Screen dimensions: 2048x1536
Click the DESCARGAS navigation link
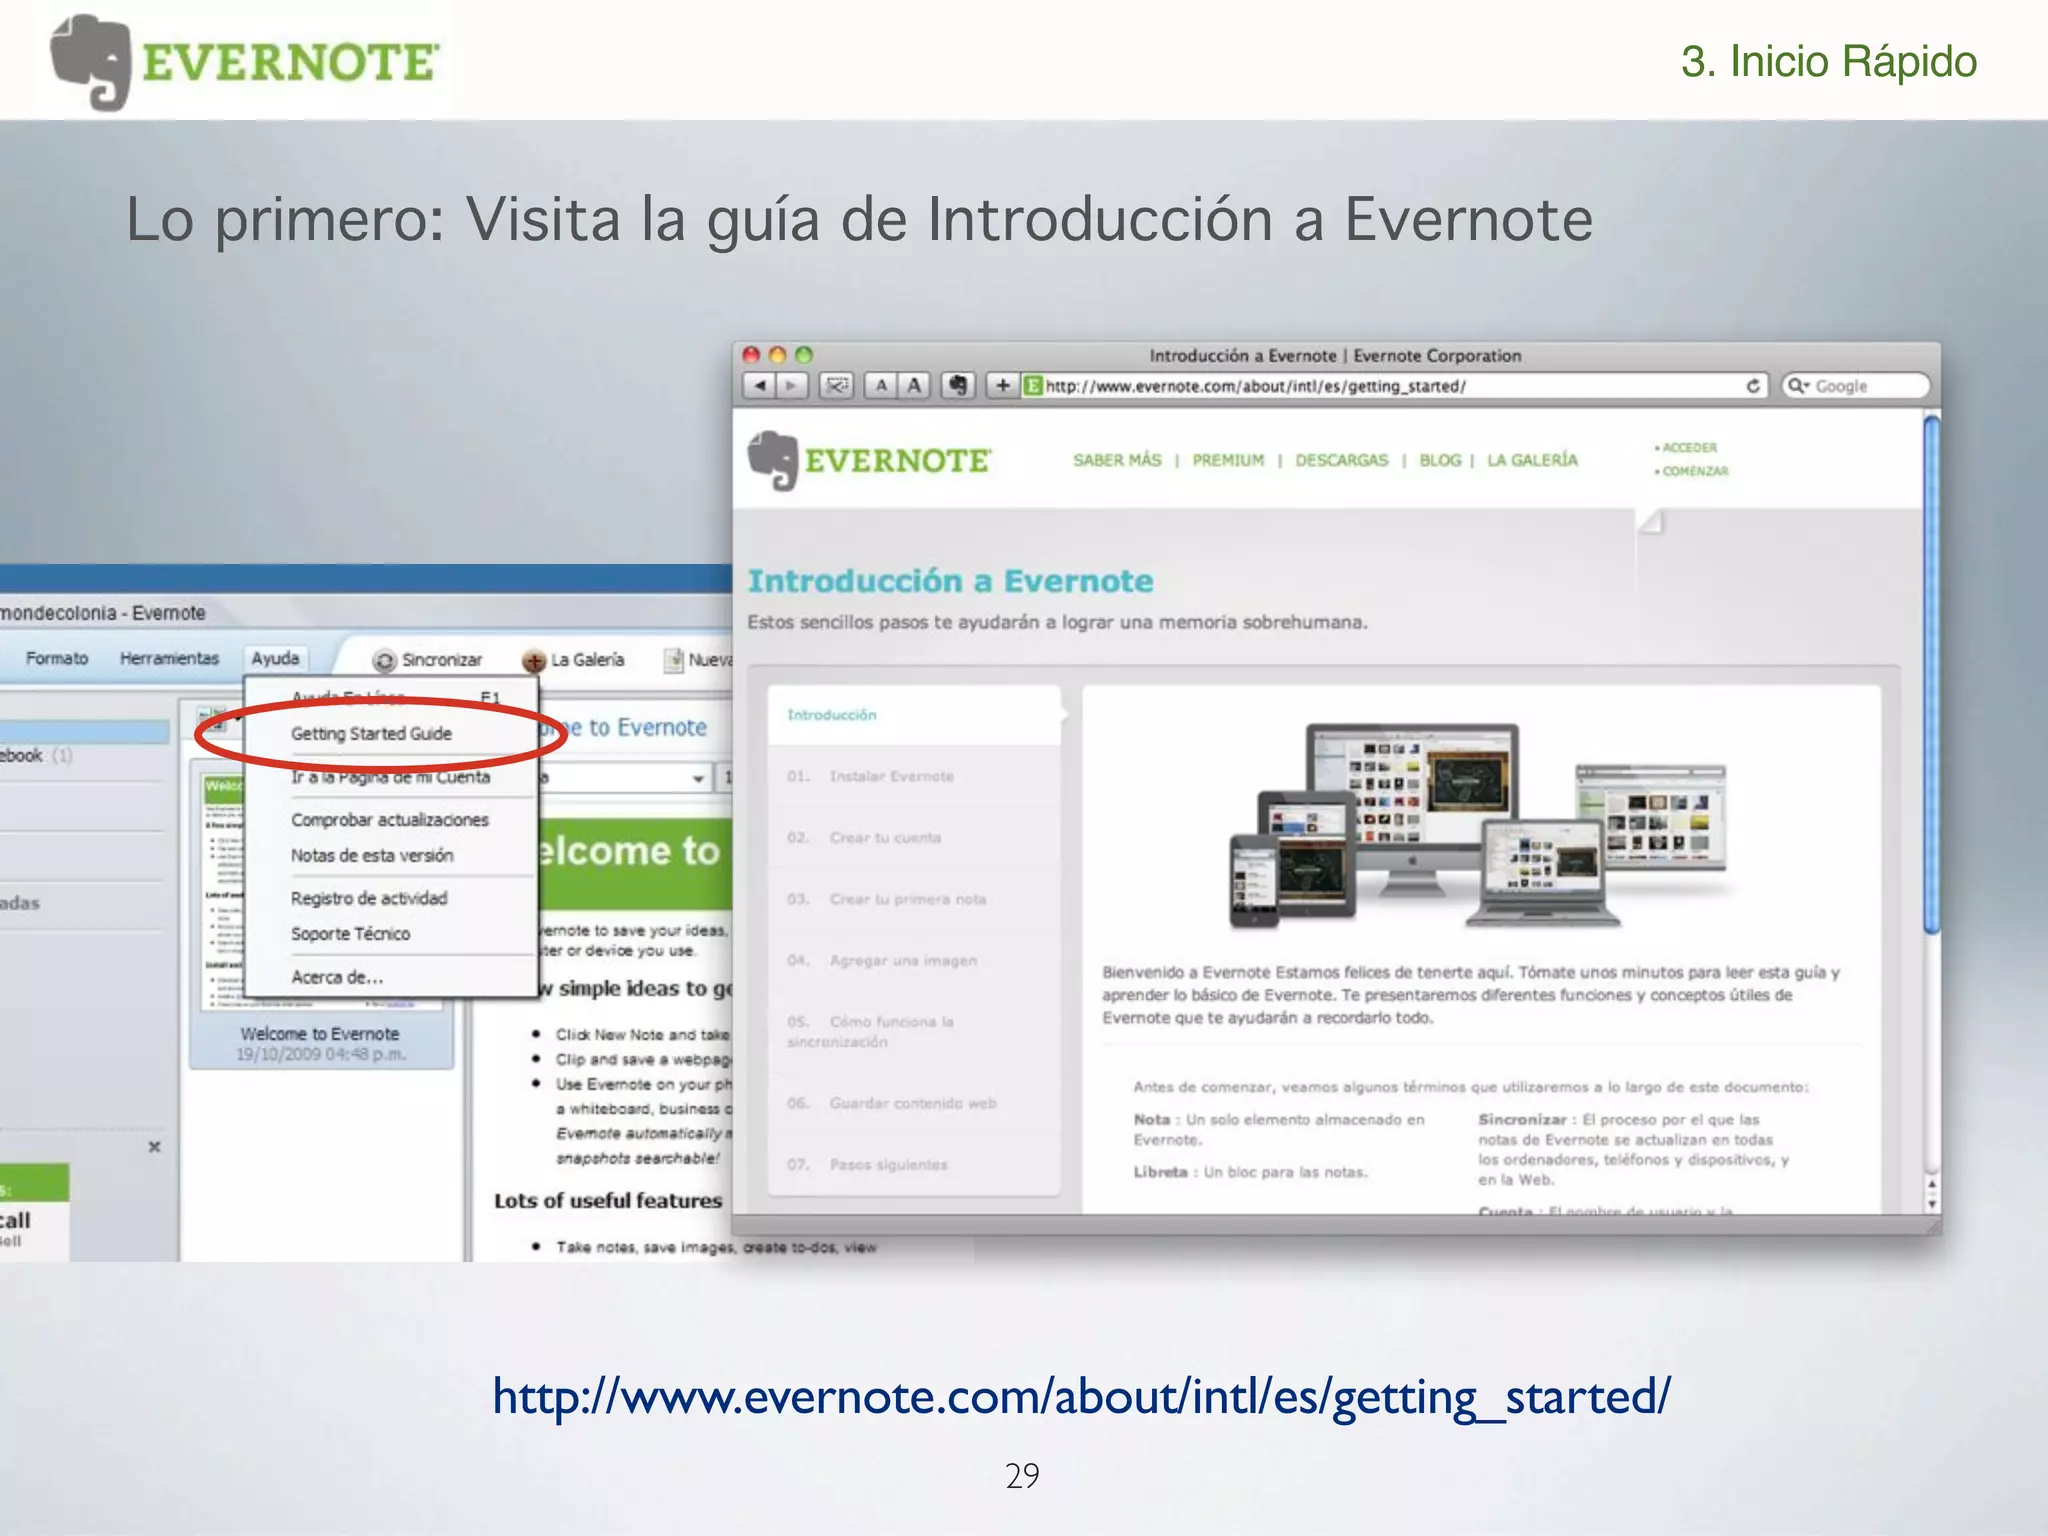click(x=1342, y=460)
